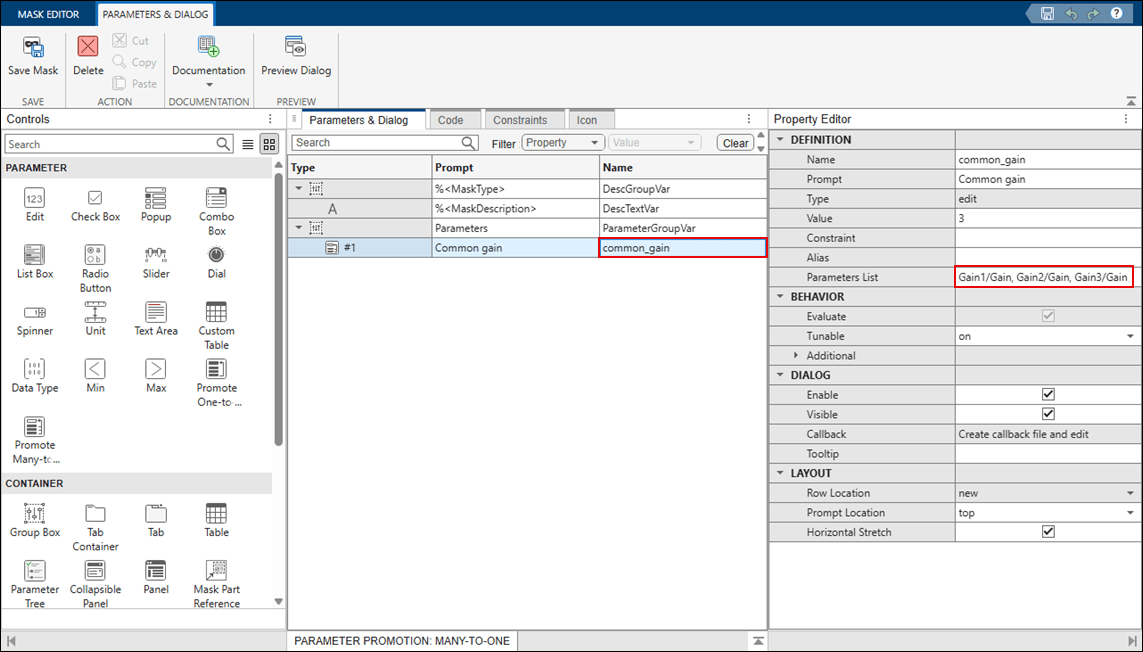This screenshot has width=1143, height=652.
Task: Add a Unit control
Action: [95, 319]
